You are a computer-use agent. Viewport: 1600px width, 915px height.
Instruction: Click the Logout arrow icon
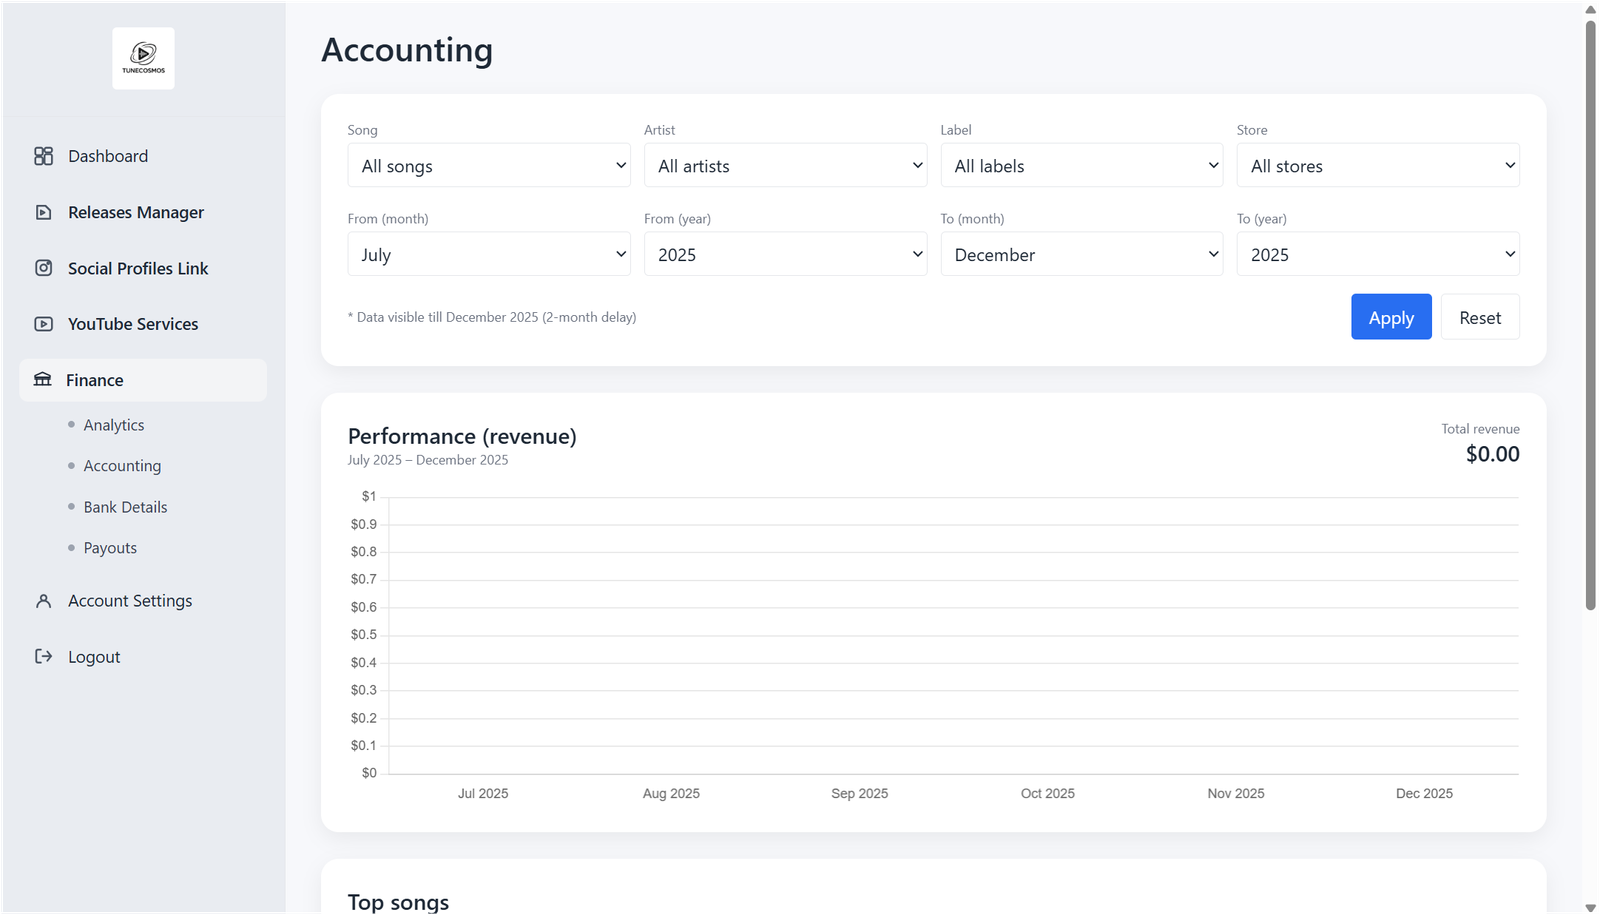tap(43, 657)
